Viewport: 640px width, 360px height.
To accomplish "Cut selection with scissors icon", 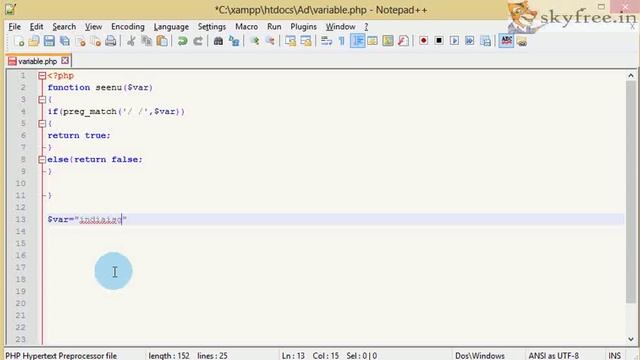I will [131, 41].
